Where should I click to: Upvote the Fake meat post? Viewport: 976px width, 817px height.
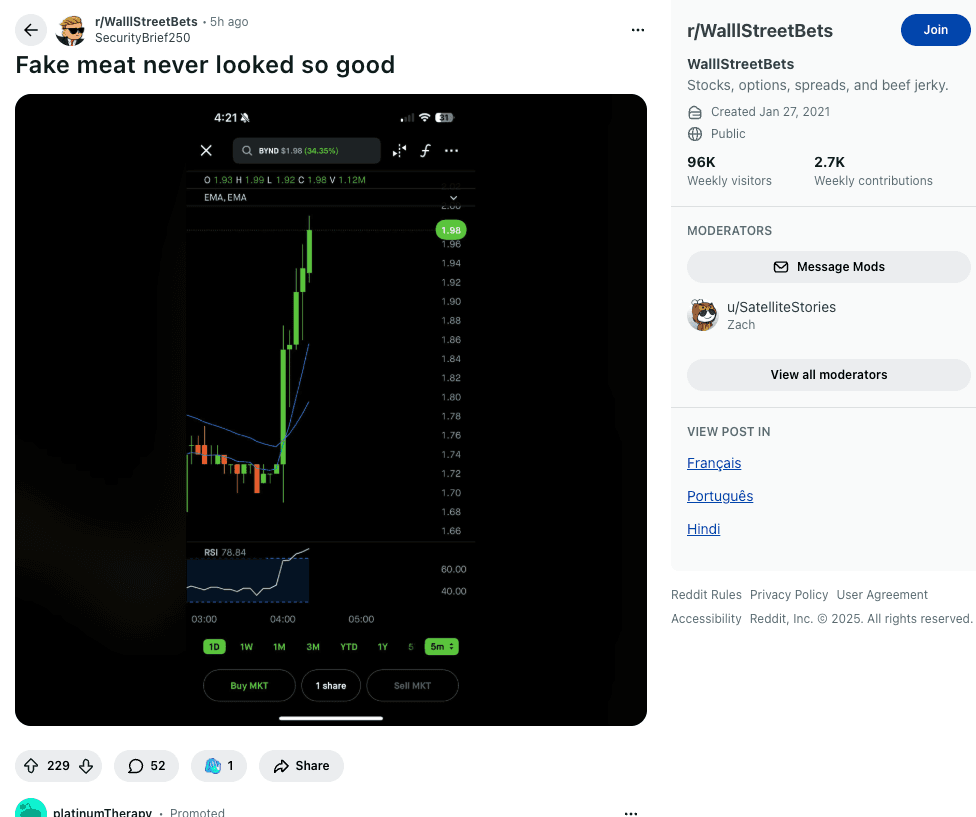[x=31, y=766]
